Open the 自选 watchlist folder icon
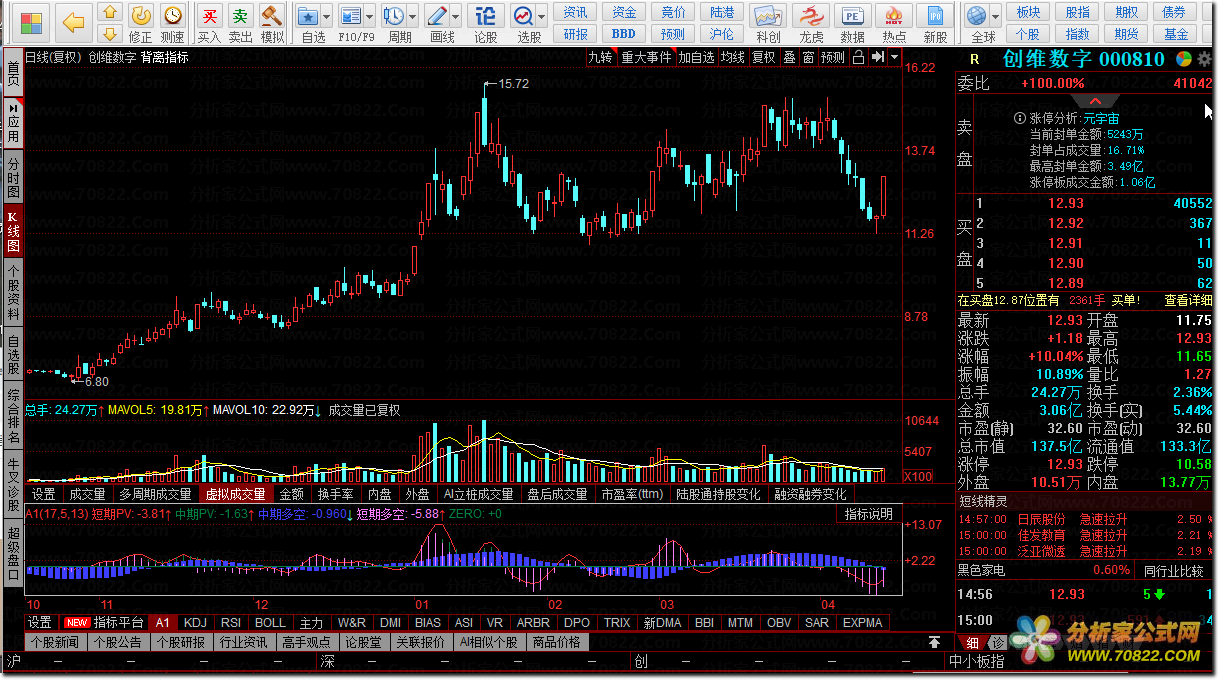Screen dimensions: 1221x681 tap(309, 17)
